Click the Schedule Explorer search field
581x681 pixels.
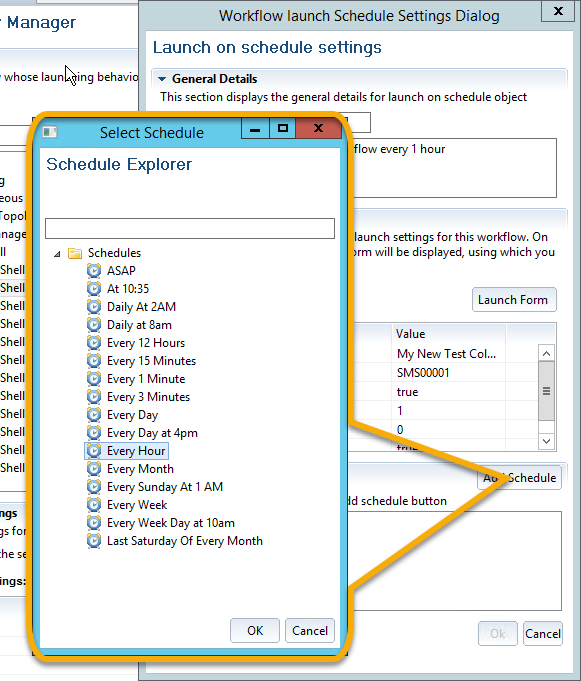[x=190, y=228]
